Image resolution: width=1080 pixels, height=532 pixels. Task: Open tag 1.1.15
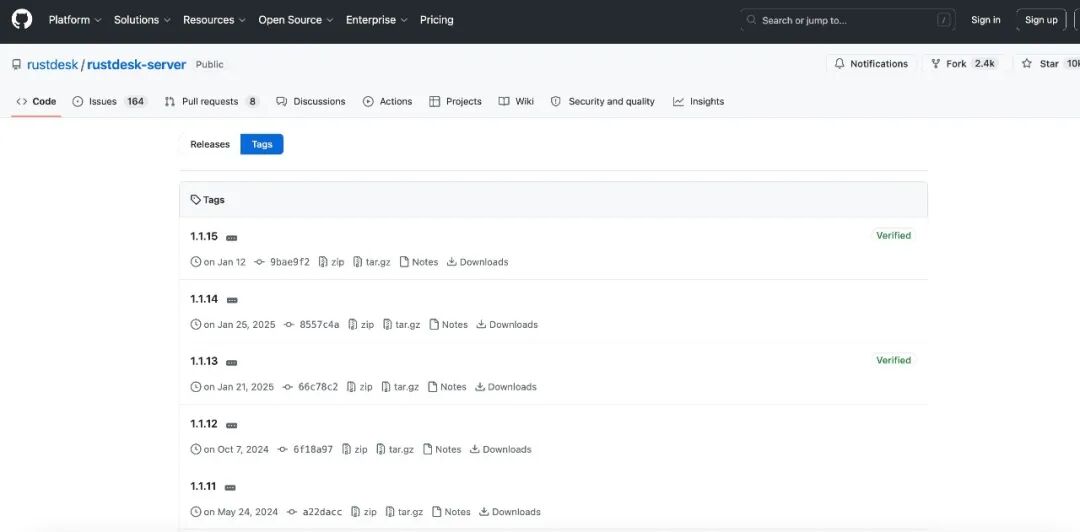(x=204, y=236)
